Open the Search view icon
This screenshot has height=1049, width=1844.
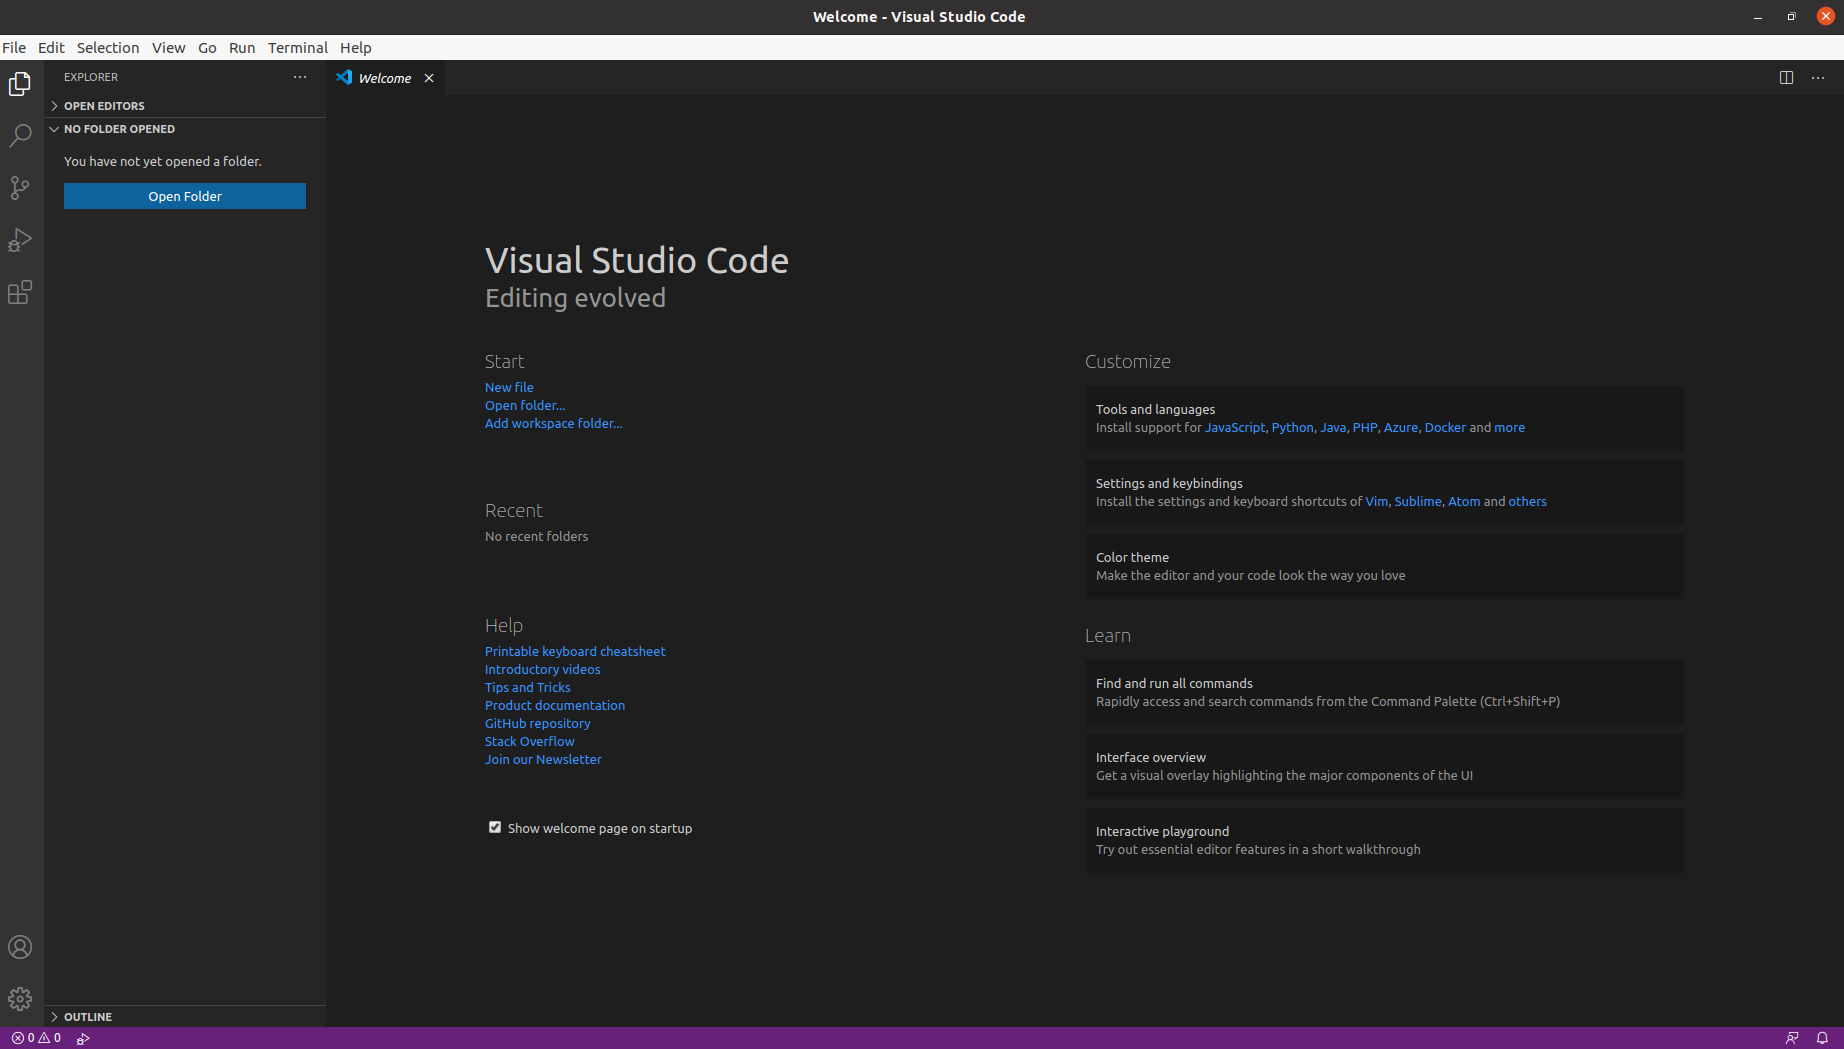click(20, 136)
